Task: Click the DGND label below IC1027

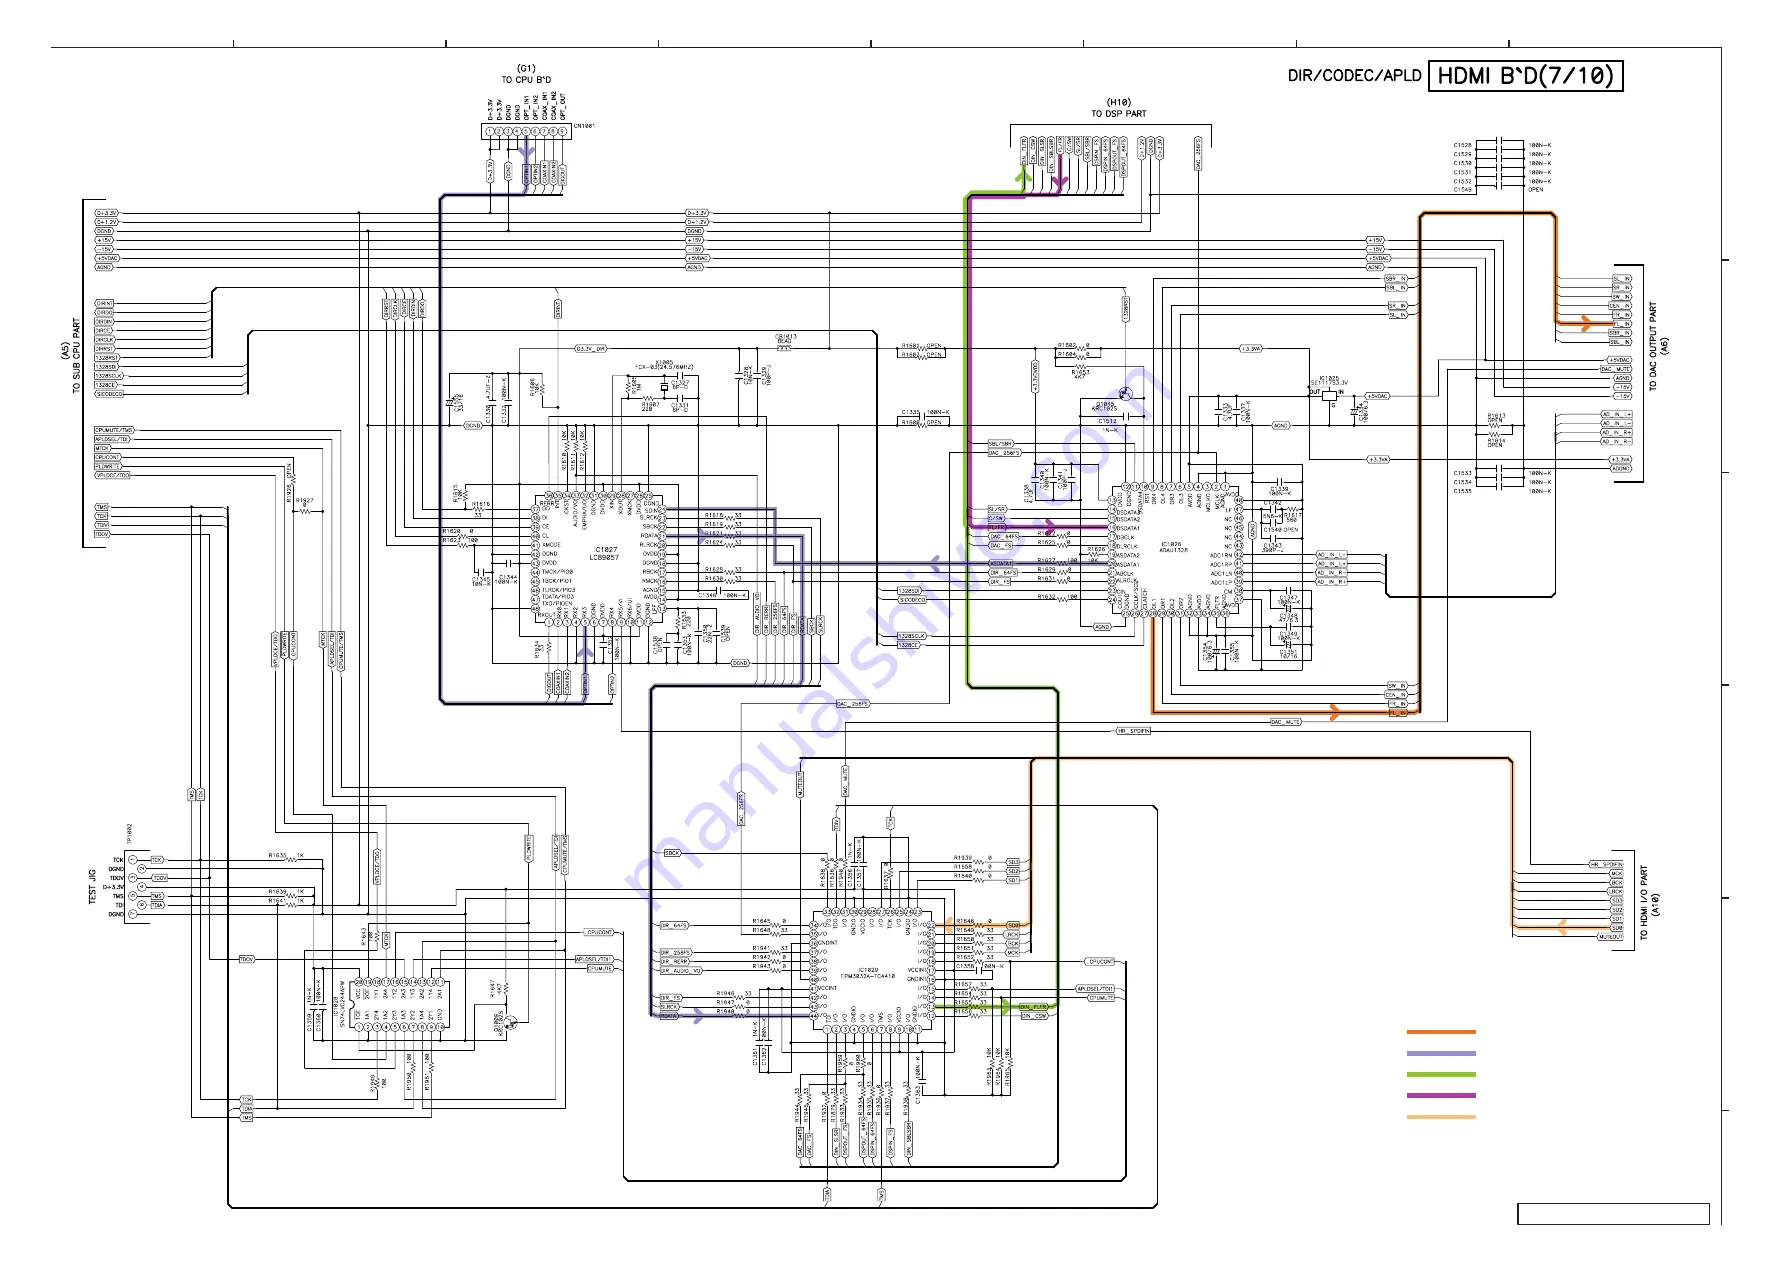Action: [x=740, y=663]
